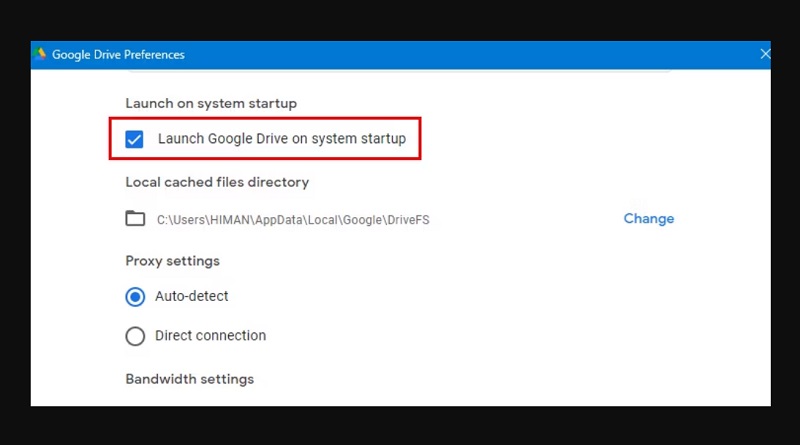Click the Google Drive logo in title bar
800x445 pixels.
[40, 54]
